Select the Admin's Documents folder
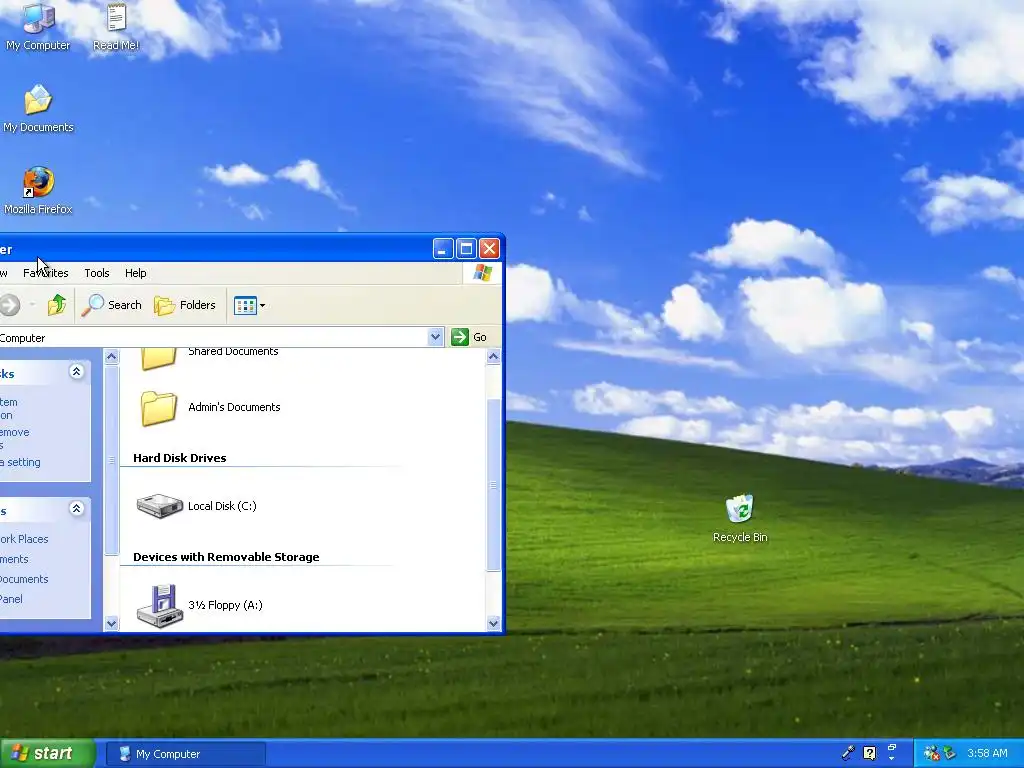This screenshot has height=768, width=1024. point(210,408)
